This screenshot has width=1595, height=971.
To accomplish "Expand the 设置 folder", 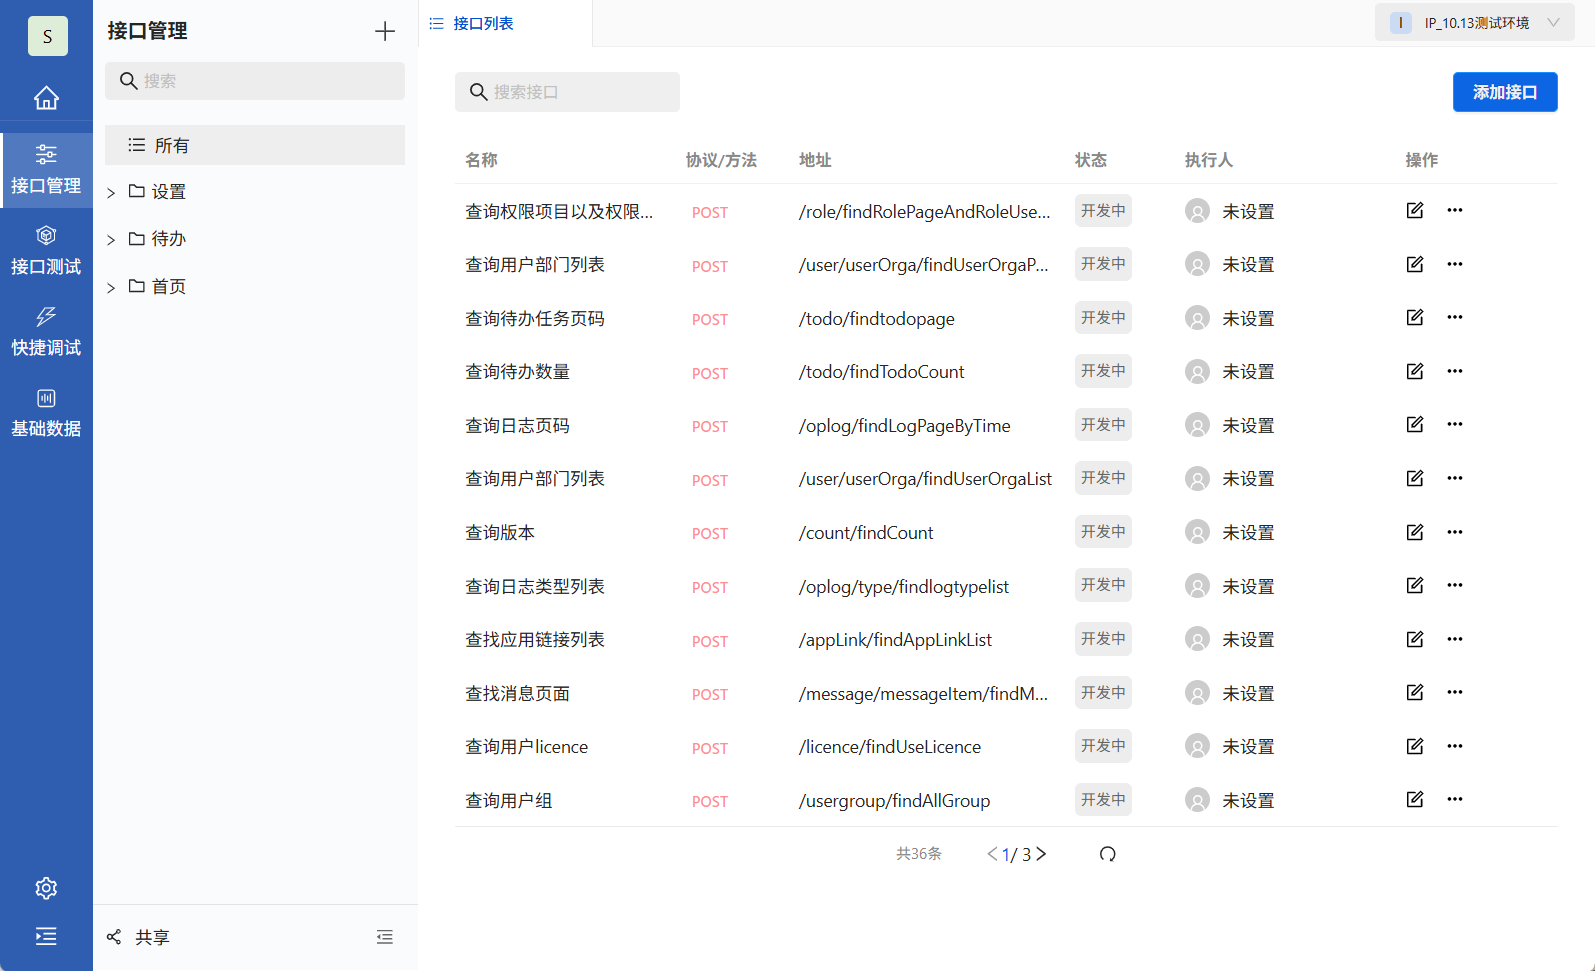I will [111, 192].
